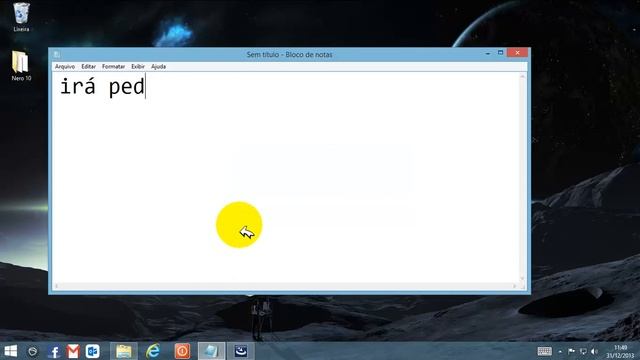Open the orange app icon in taskbar
This screenshot has height=360, width=640.
(182, 351)
